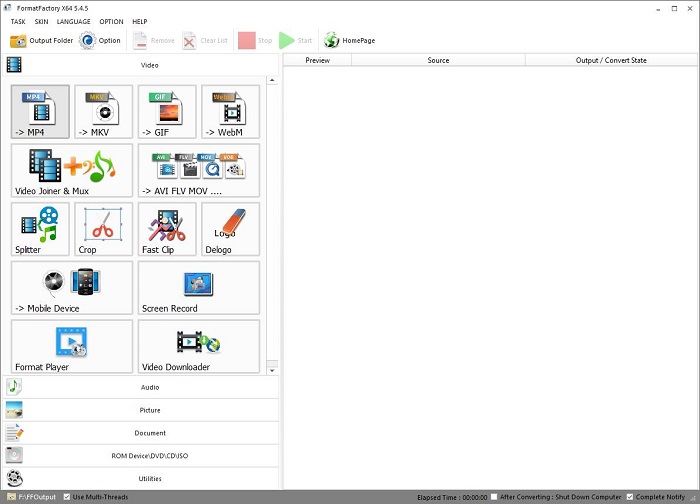Toggle Use Multi-Threads checkbox
Screen dimensions: 700x504
pos(67,497)
